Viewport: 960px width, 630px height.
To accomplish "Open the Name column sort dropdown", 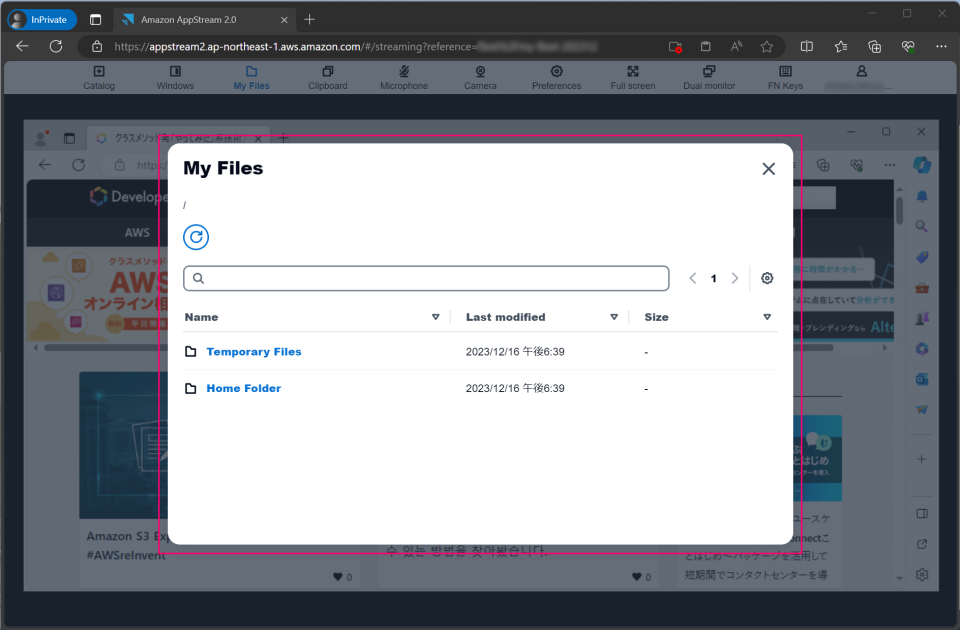I will click(x=437, y=317).
